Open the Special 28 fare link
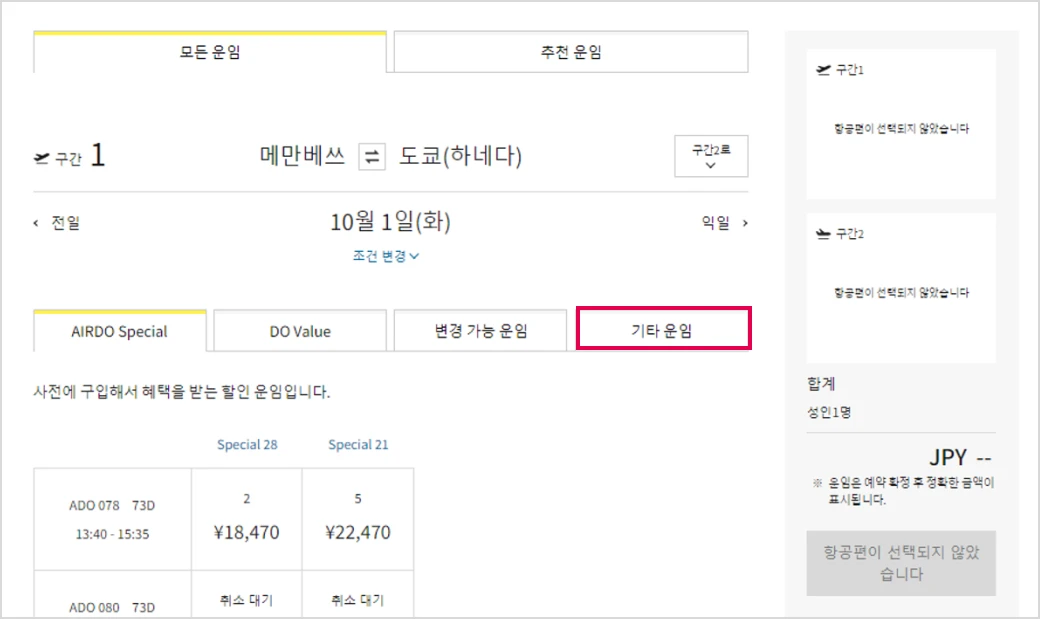Viewport: 1040px width, 619px height. click(247, 445)
